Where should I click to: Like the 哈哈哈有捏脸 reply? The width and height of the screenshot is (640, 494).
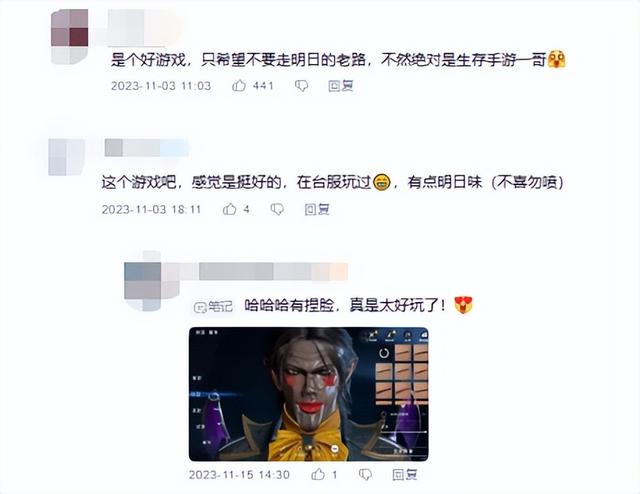coord(318,474)
